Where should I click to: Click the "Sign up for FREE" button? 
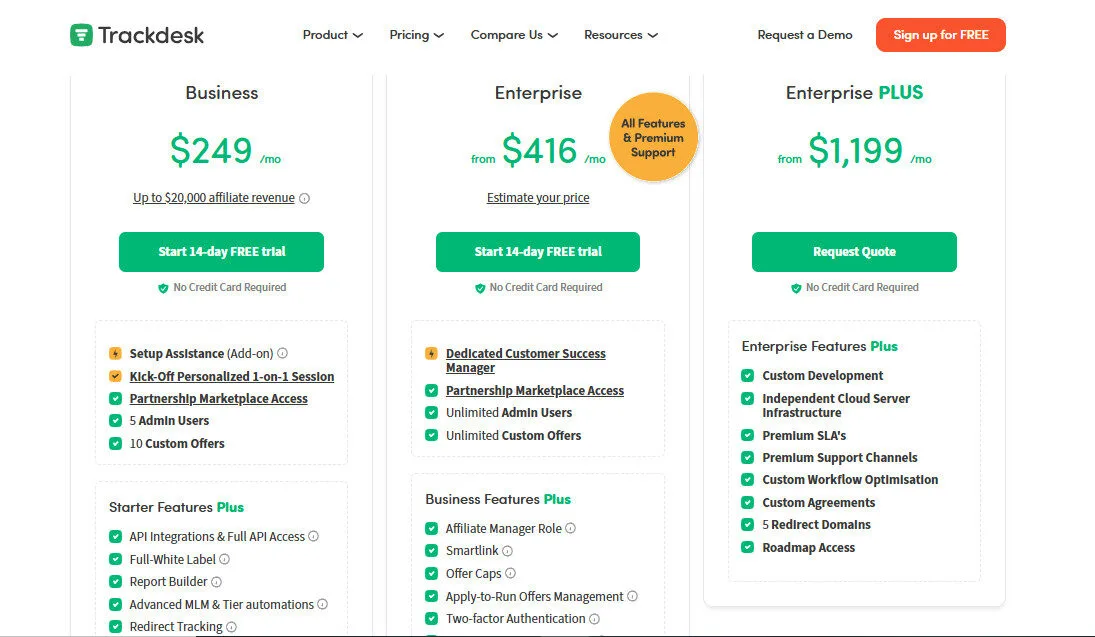point(940,34)
